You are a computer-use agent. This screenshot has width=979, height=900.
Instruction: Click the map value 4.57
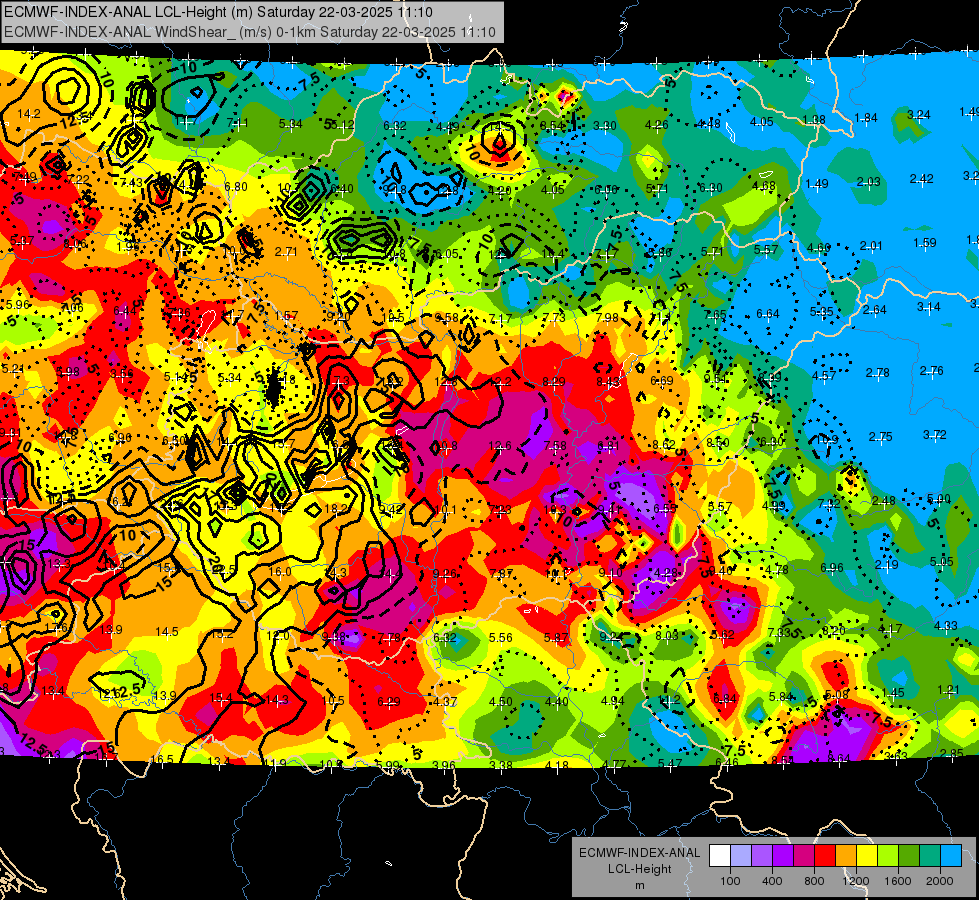824,375
